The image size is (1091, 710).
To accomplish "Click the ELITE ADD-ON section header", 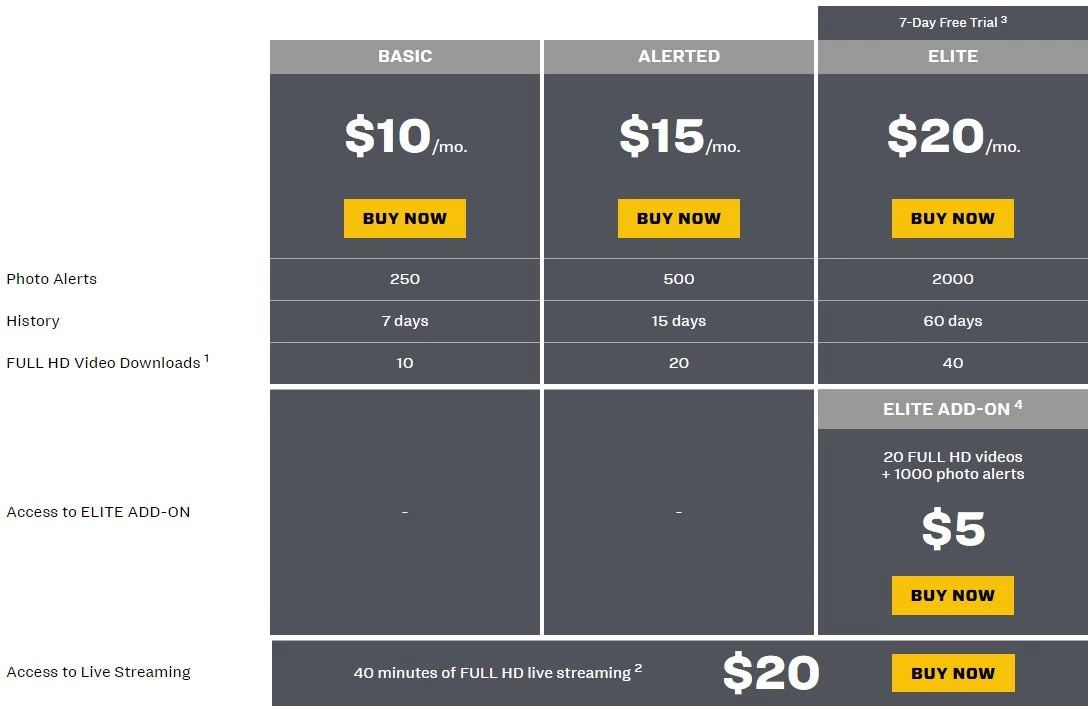I will pyautogui.click(x=952, y=408).
